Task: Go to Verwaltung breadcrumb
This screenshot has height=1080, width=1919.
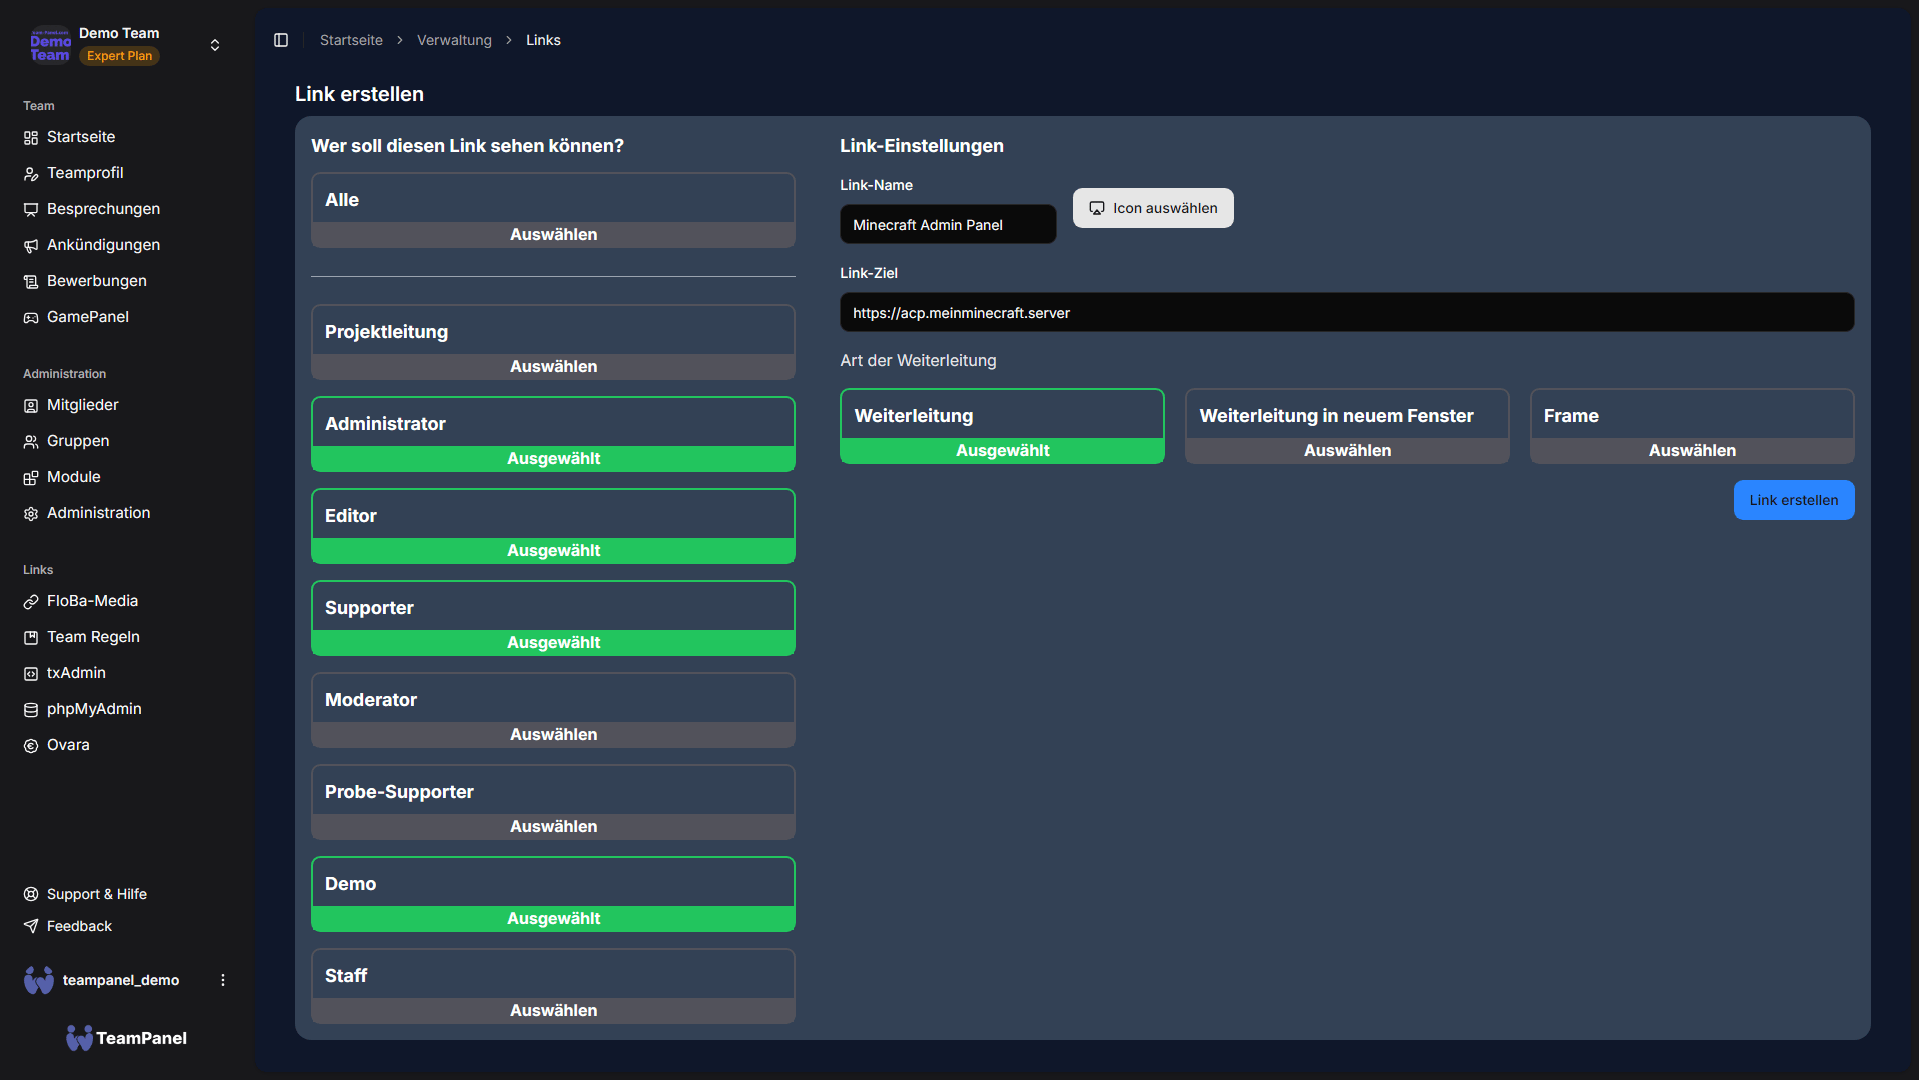Action: coord(454,40)
